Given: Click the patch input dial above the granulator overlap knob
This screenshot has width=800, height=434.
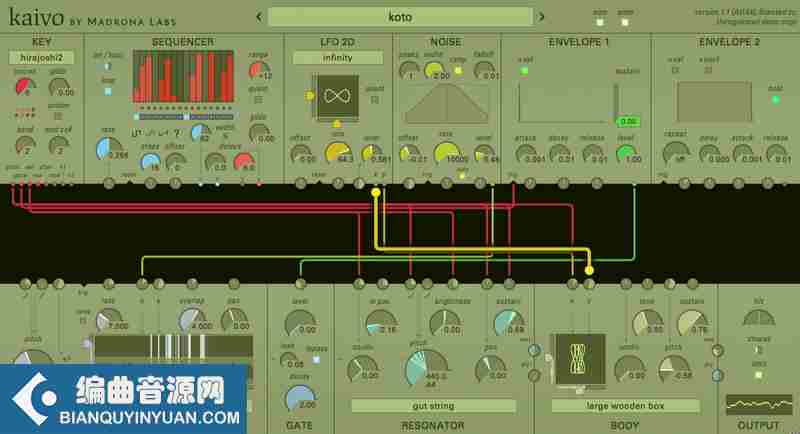Looking at the screenshot, I should (x=192, y=283).
